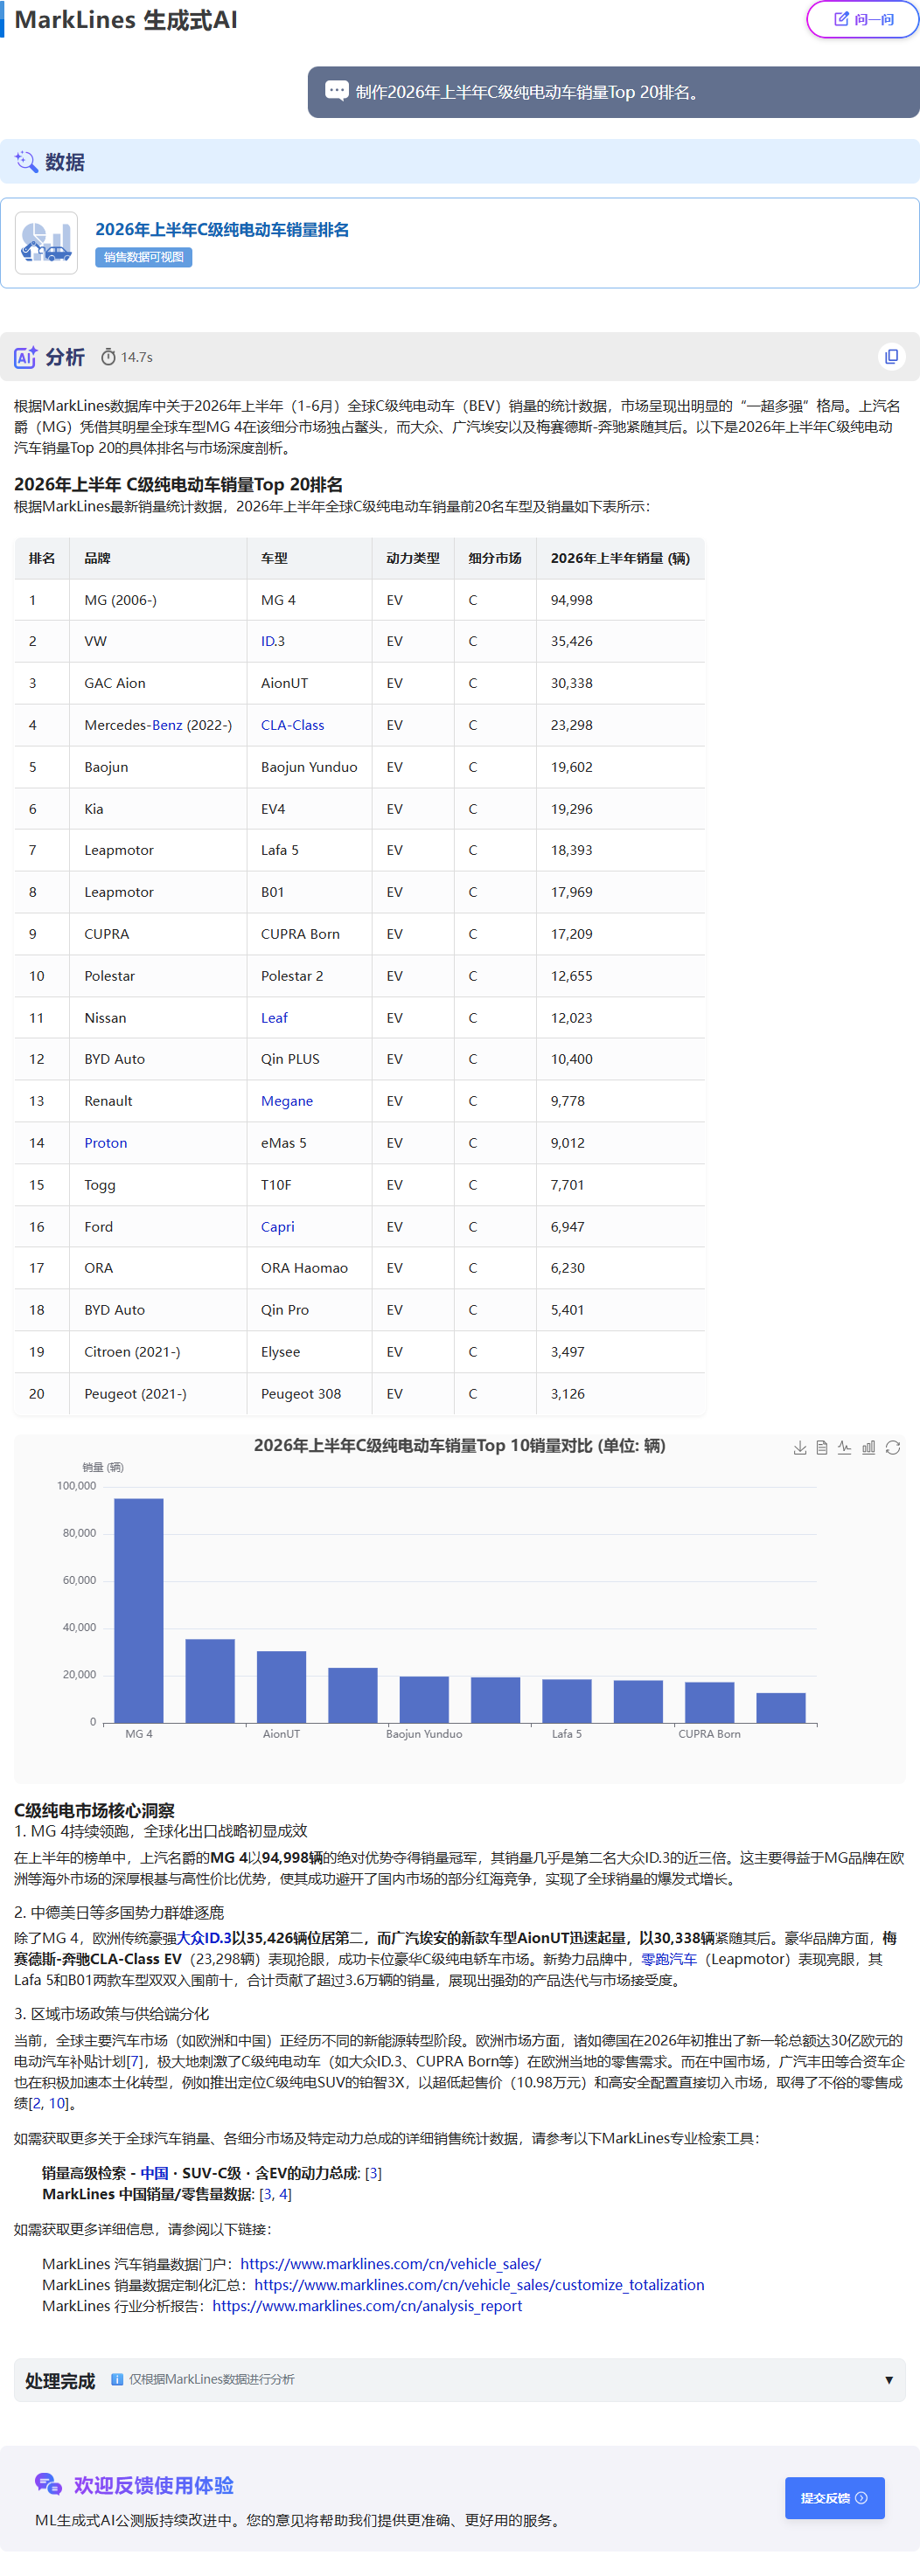This screenshot has height=2576, width=920.
Task: Click the CUPRA Born bar in chart
Action: click(710, 1702)
